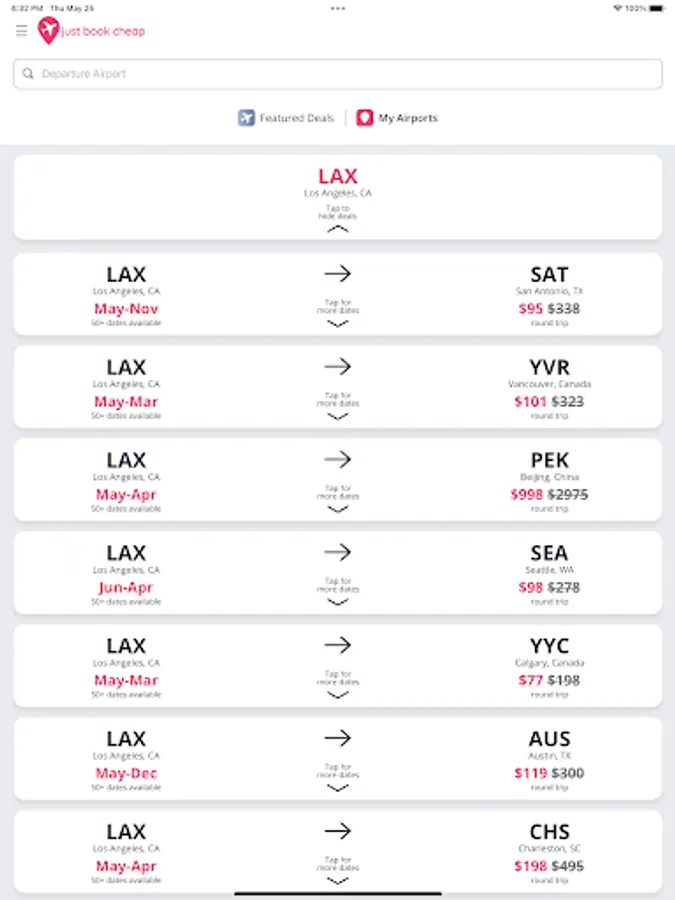The height and width of the screenshot is (900, 675).
Task: Tap the three dots at top center
Action: (x=338, y=8)
